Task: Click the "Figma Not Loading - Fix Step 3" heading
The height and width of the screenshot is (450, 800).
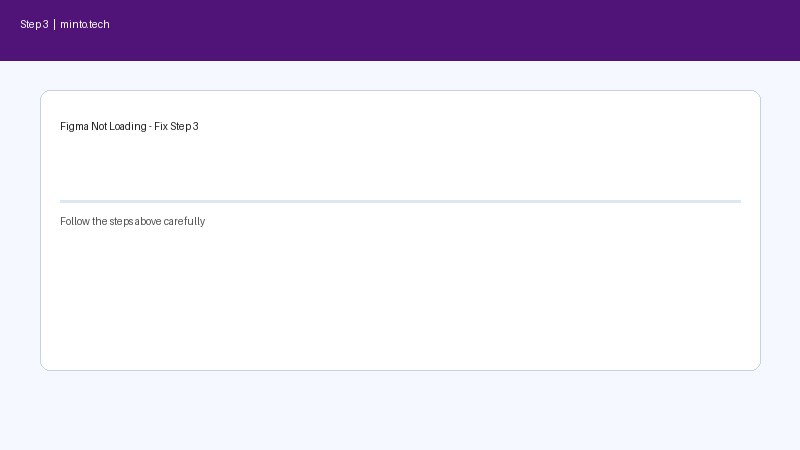Action: tap(129, 126)
